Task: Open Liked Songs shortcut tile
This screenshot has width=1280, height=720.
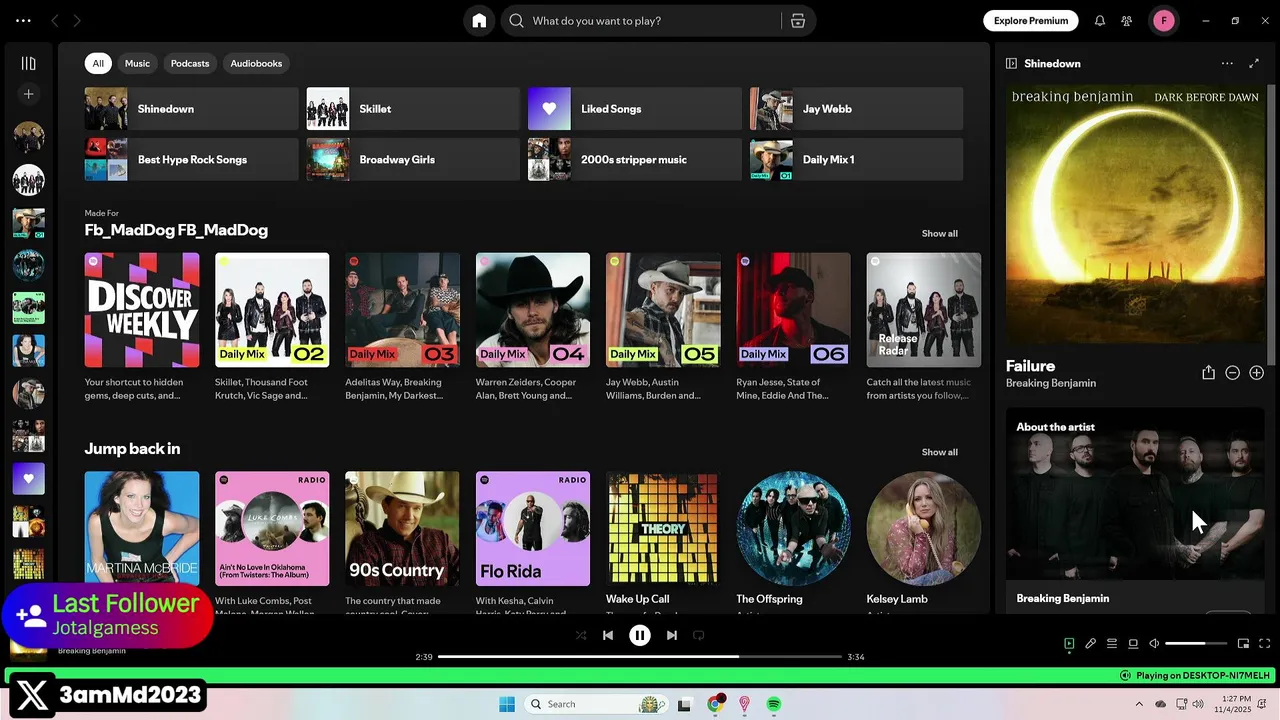Action: [635, 109]
